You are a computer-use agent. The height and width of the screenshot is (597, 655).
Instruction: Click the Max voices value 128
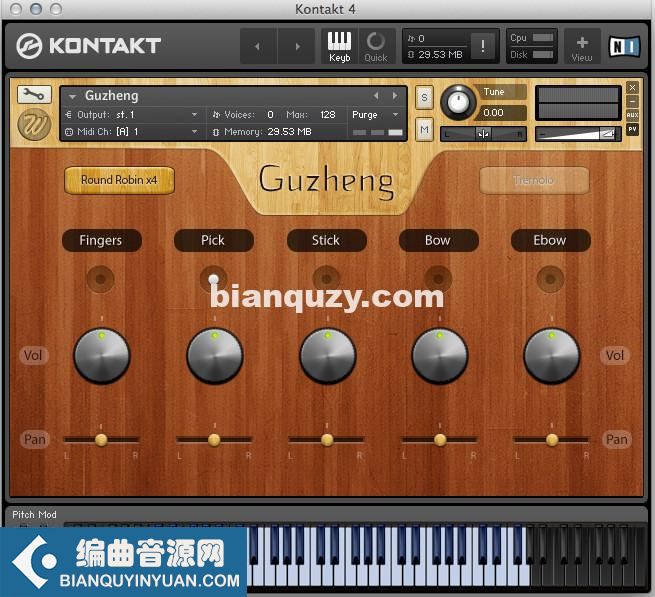click(328, 114)
